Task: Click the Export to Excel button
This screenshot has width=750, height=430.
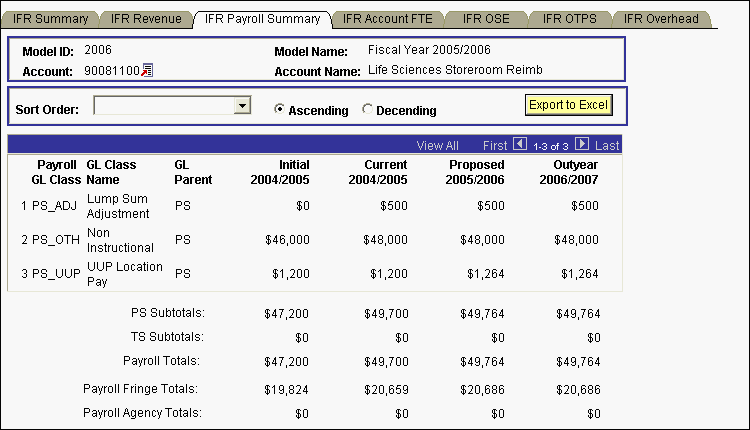Action: [x=567, y=105]
